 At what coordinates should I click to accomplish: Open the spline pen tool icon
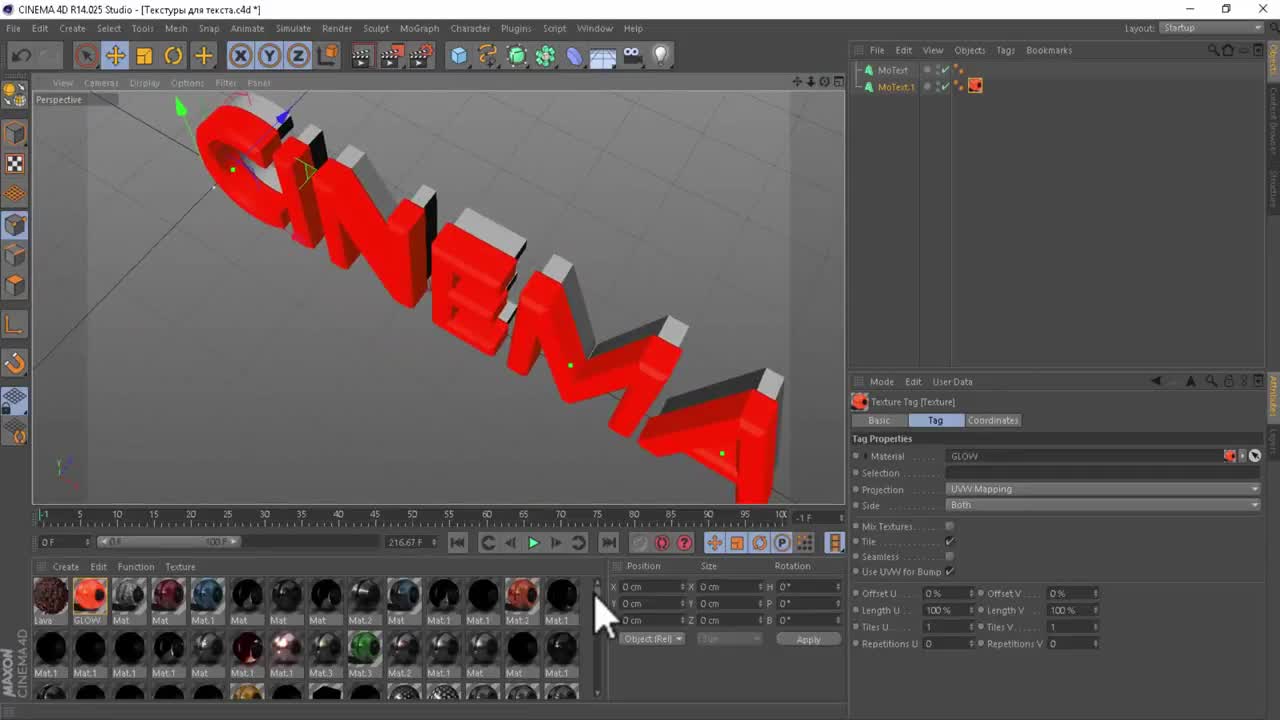tap(487, 56)
